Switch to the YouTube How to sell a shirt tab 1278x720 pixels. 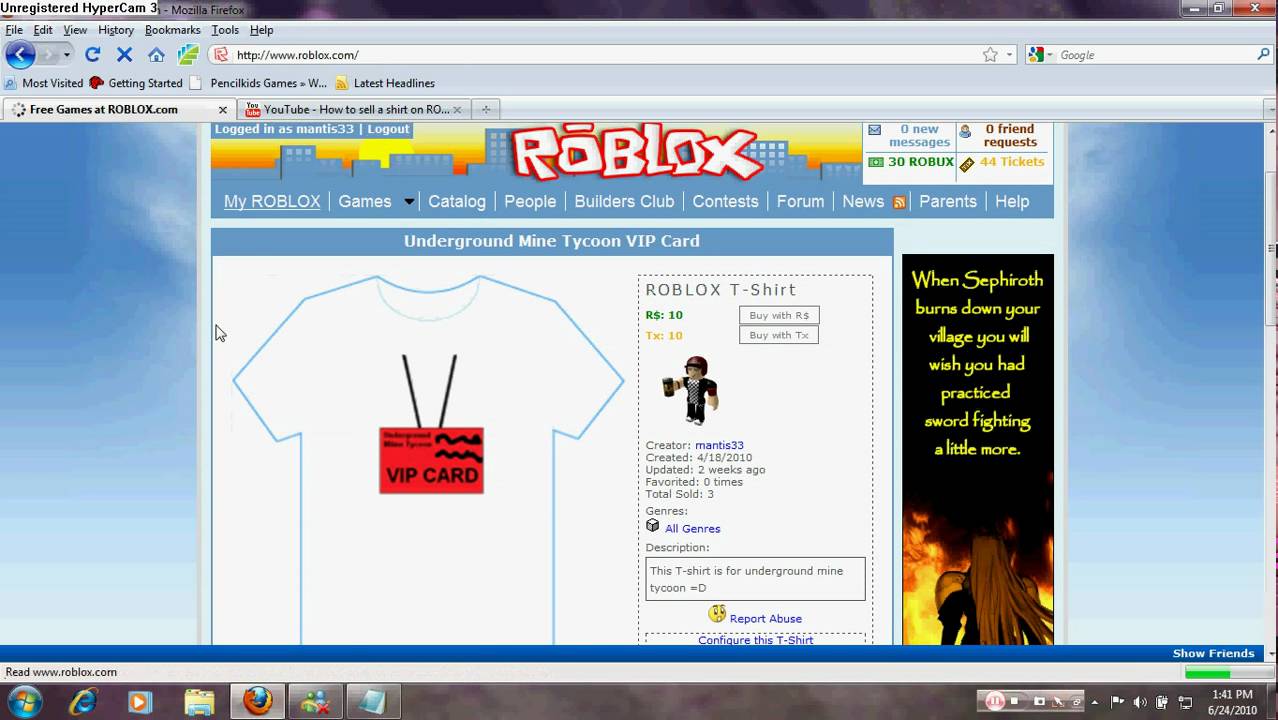353,109
